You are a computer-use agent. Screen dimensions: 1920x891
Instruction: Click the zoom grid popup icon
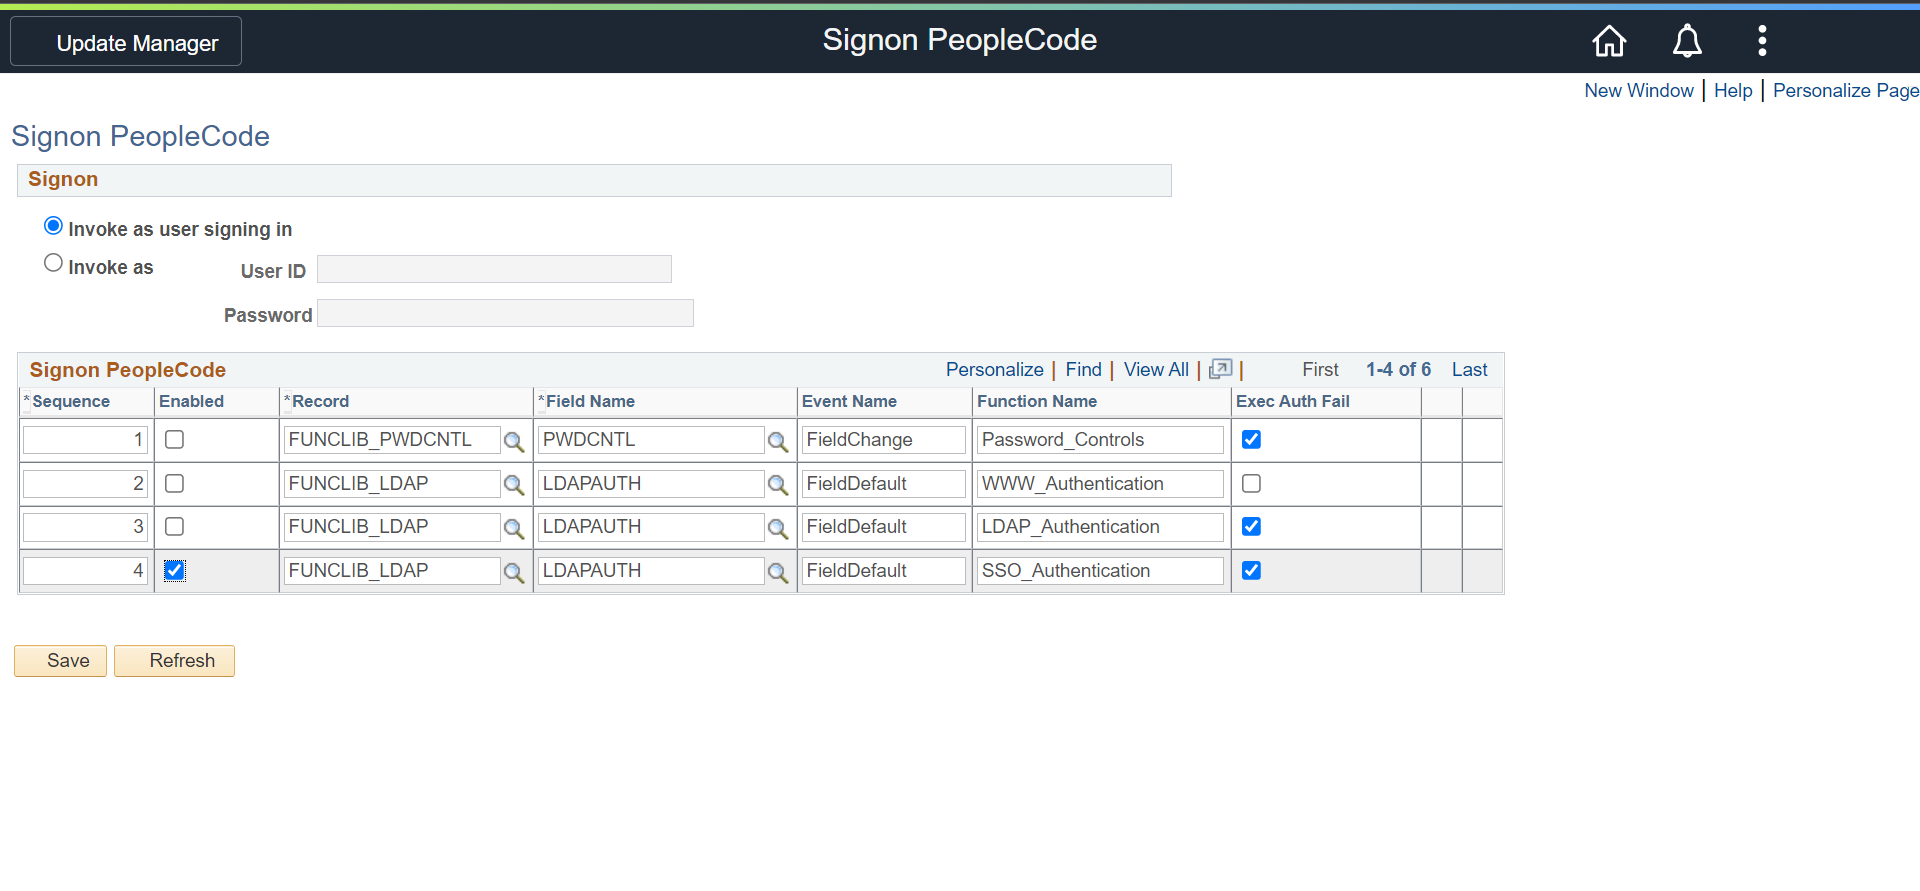point(1220,369)
